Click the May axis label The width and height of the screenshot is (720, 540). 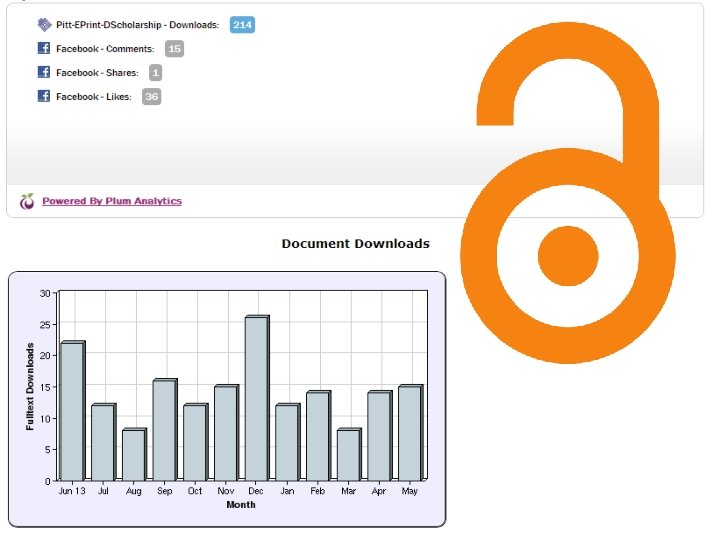(410, 491)
